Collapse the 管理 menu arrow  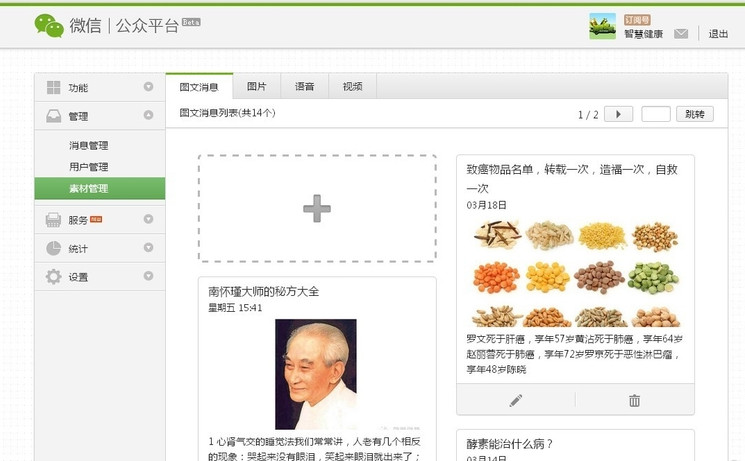pyautogui.click(x=148, y=115)
